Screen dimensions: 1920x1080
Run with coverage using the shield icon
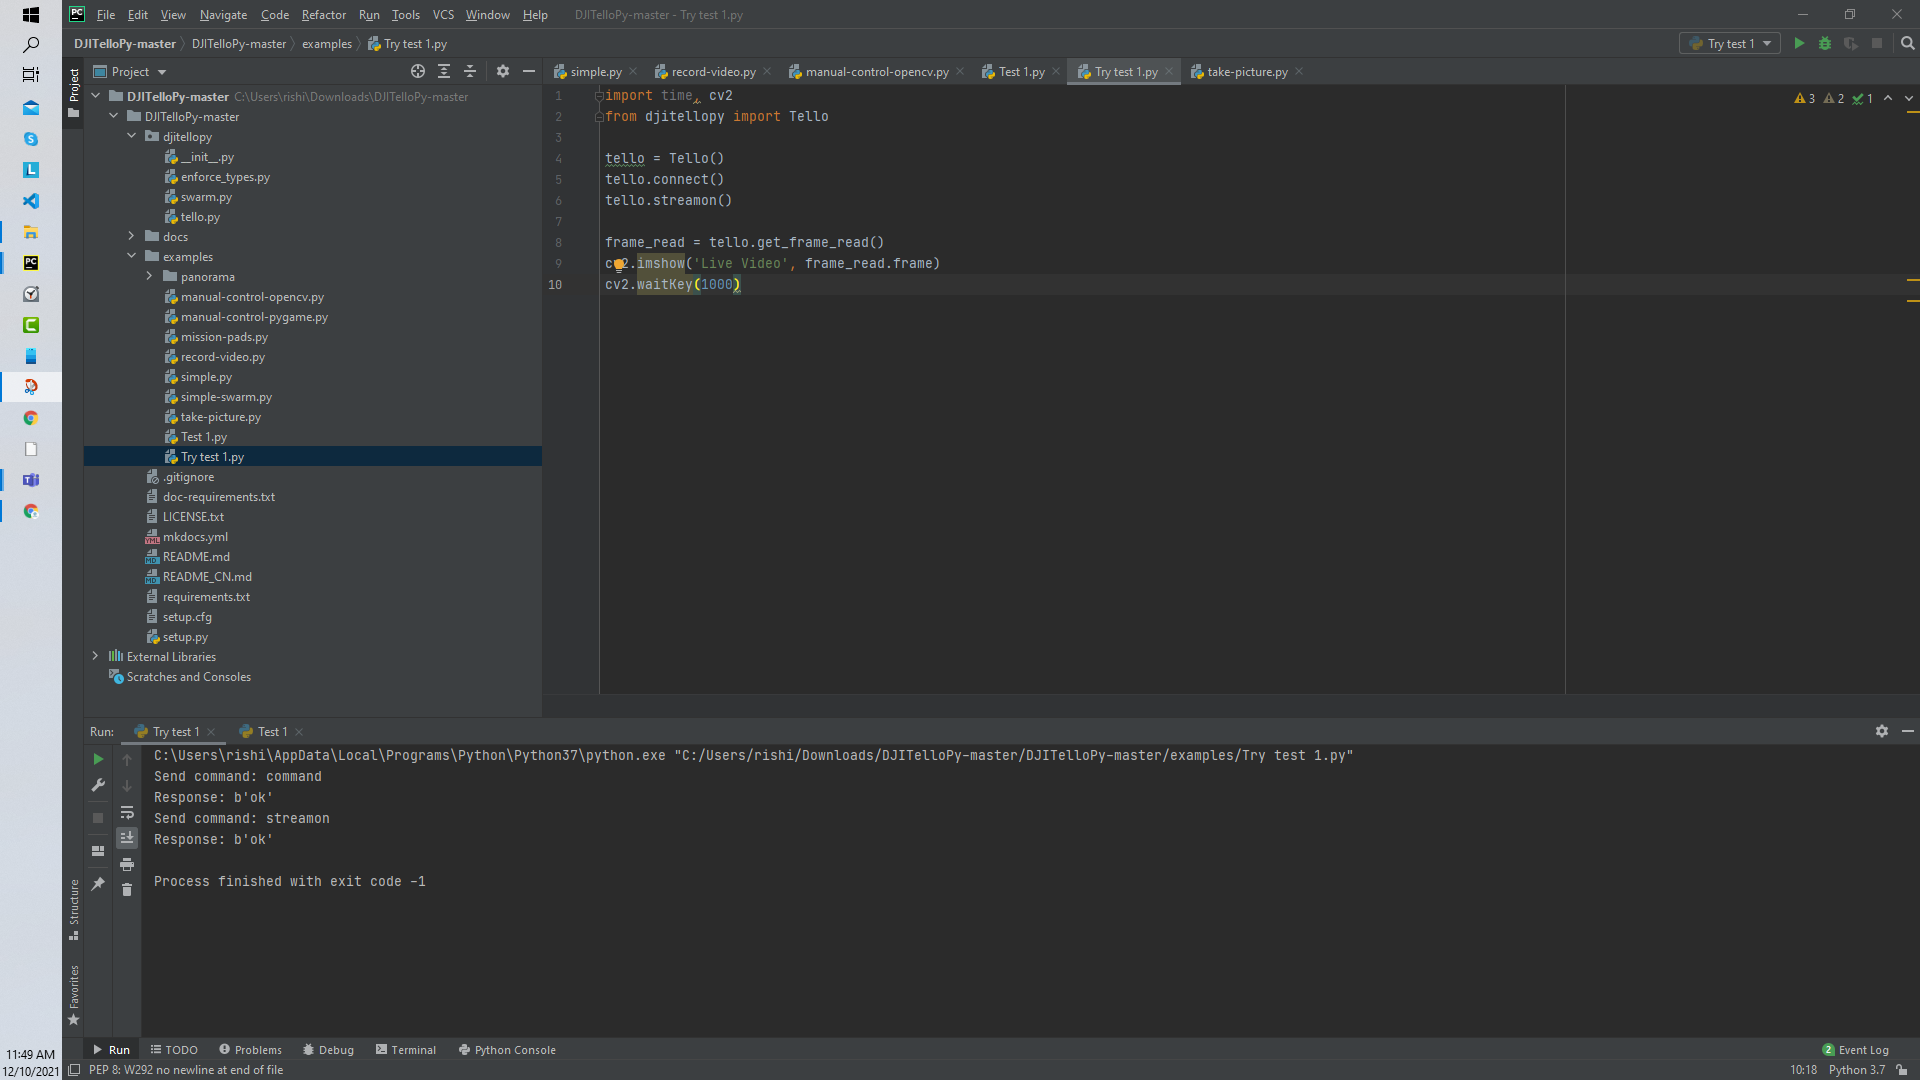pyautogui.click(x=1852, y=43)
